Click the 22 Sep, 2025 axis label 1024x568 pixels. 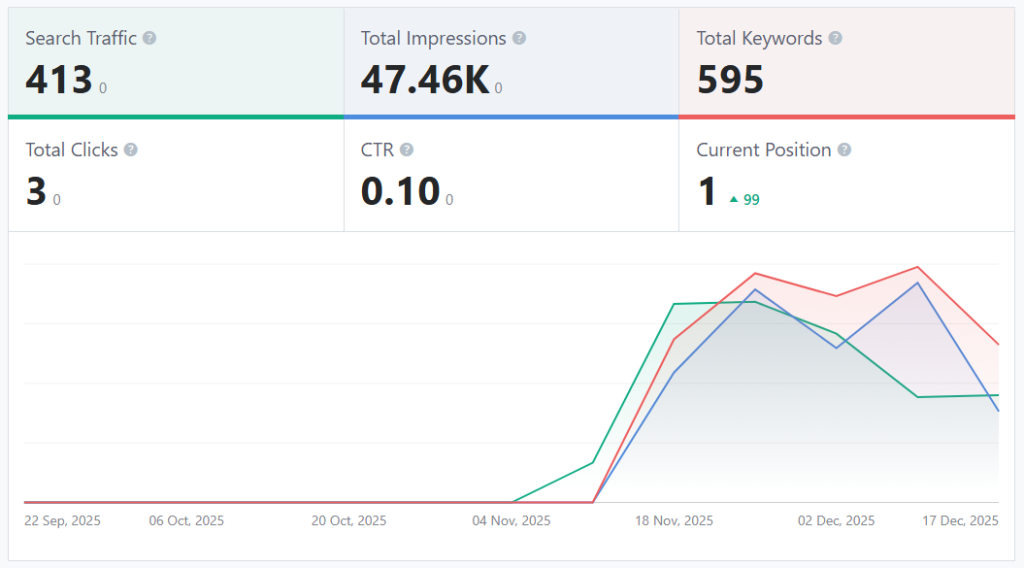pos(63,520)
